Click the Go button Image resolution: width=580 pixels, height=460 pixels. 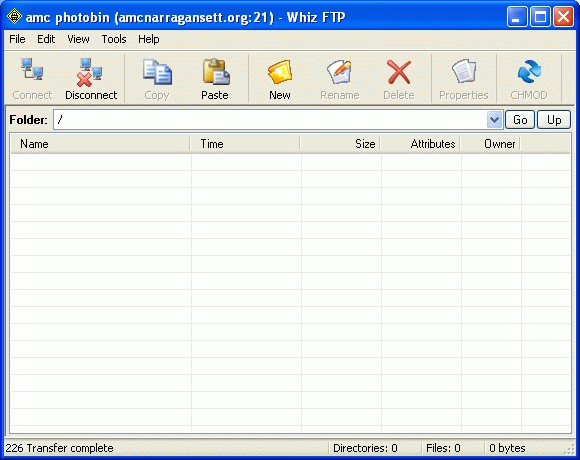pyautogui.click(x=520, y=120)
